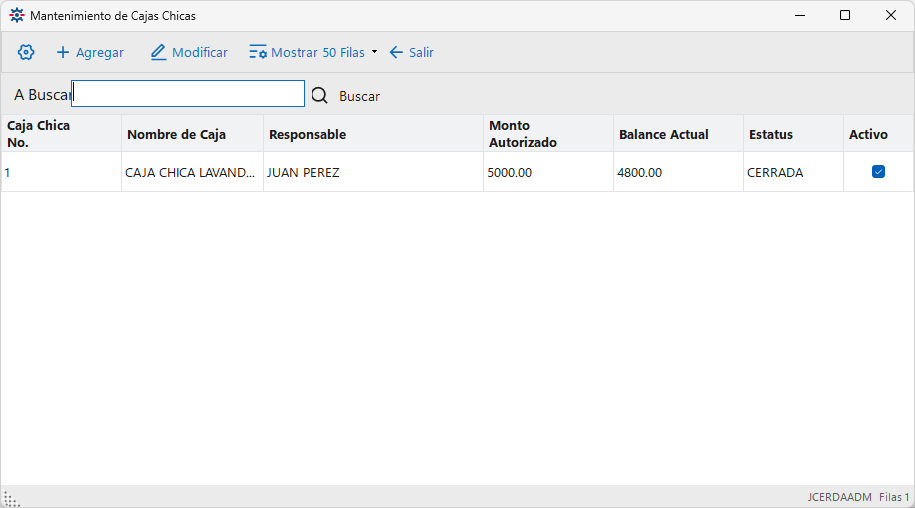The height and width of the screenshot is (508, 915).
Task: Click the Estatus column header
Action: click(x=794, y=134)
